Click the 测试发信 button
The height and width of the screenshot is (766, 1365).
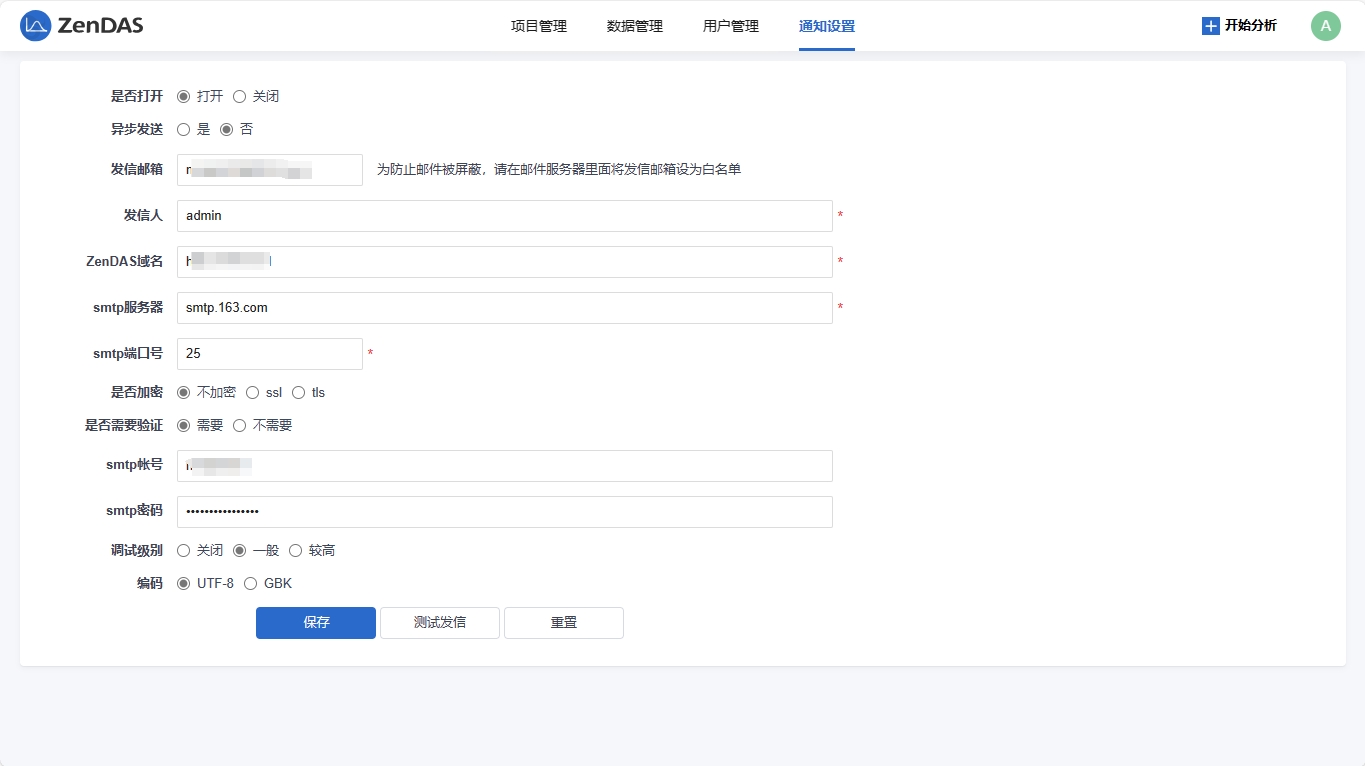coord(439,623)
